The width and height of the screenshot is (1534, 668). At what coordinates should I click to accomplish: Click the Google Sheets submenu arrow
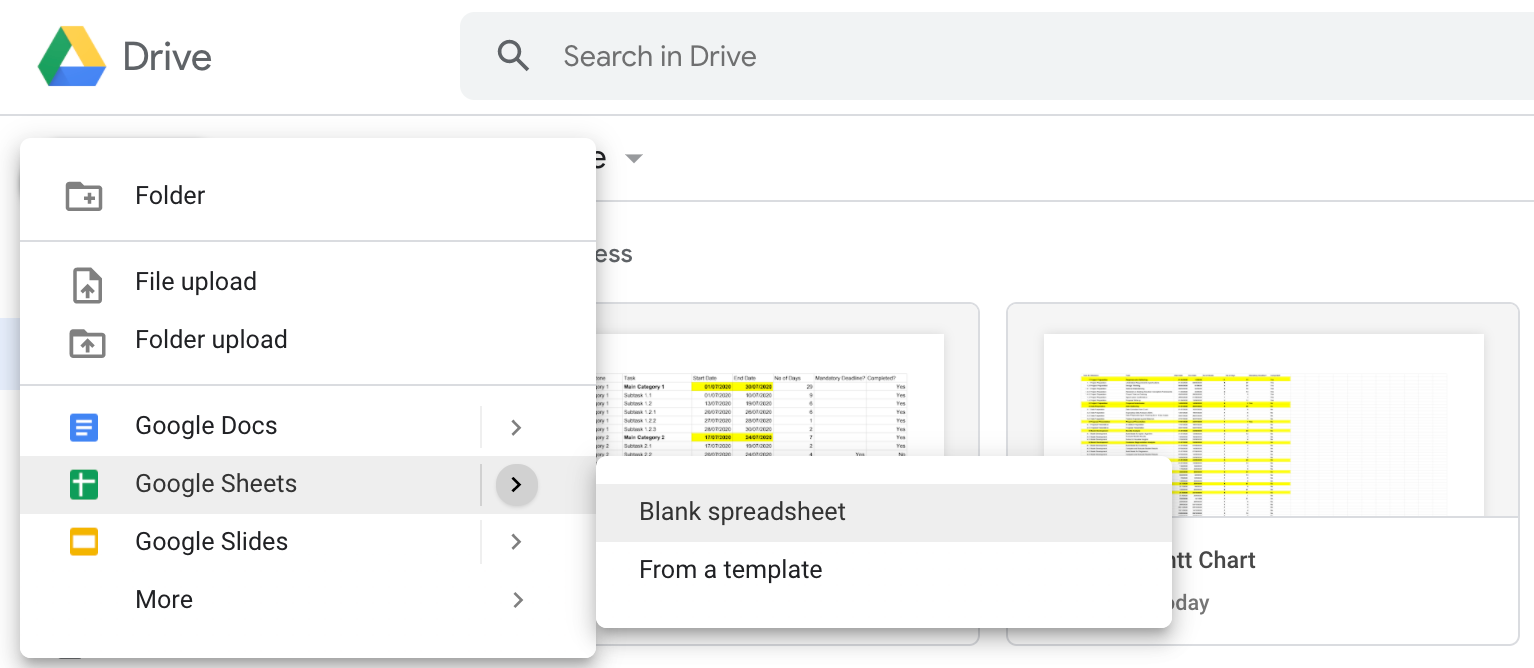516,485
